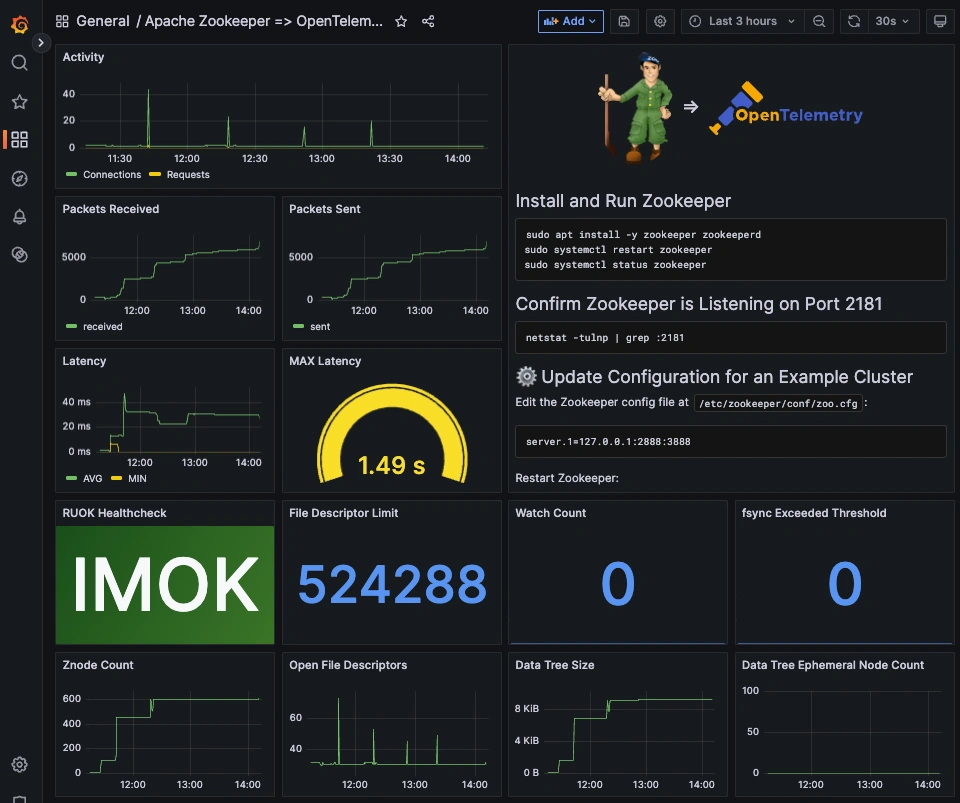Click the Open File Descriptors panel title
This screenshot has width=960, height=803.
click(x=348, y=665)
